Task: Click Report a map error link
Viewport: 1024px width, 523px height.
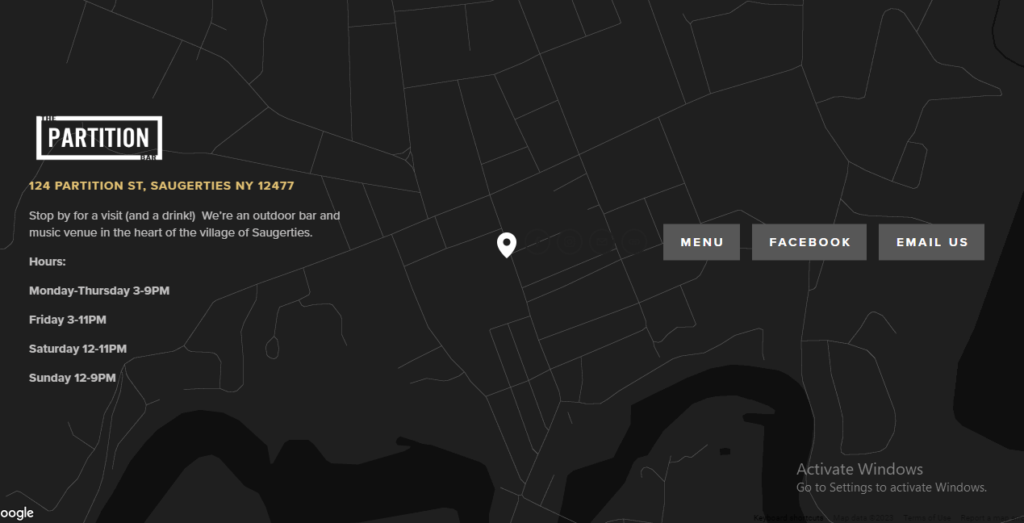Action: pos(991,518)
